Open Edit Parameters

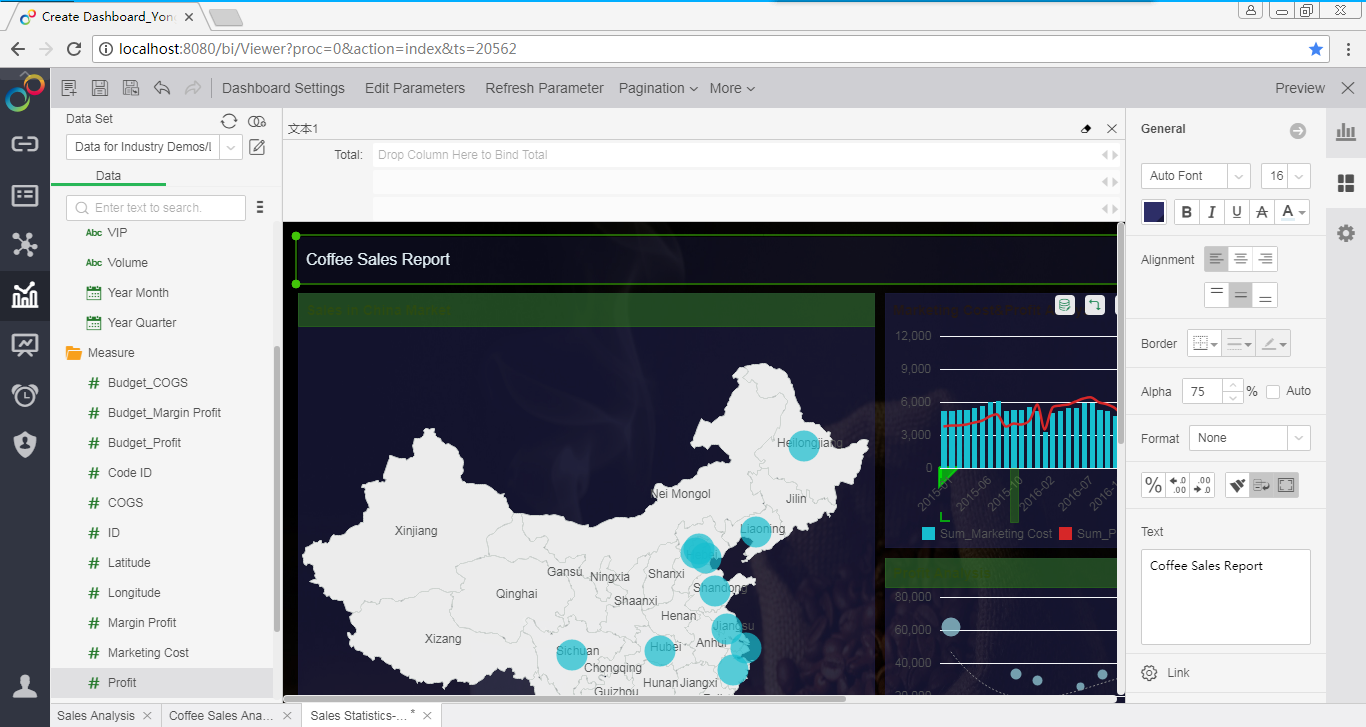pos(415,88)
